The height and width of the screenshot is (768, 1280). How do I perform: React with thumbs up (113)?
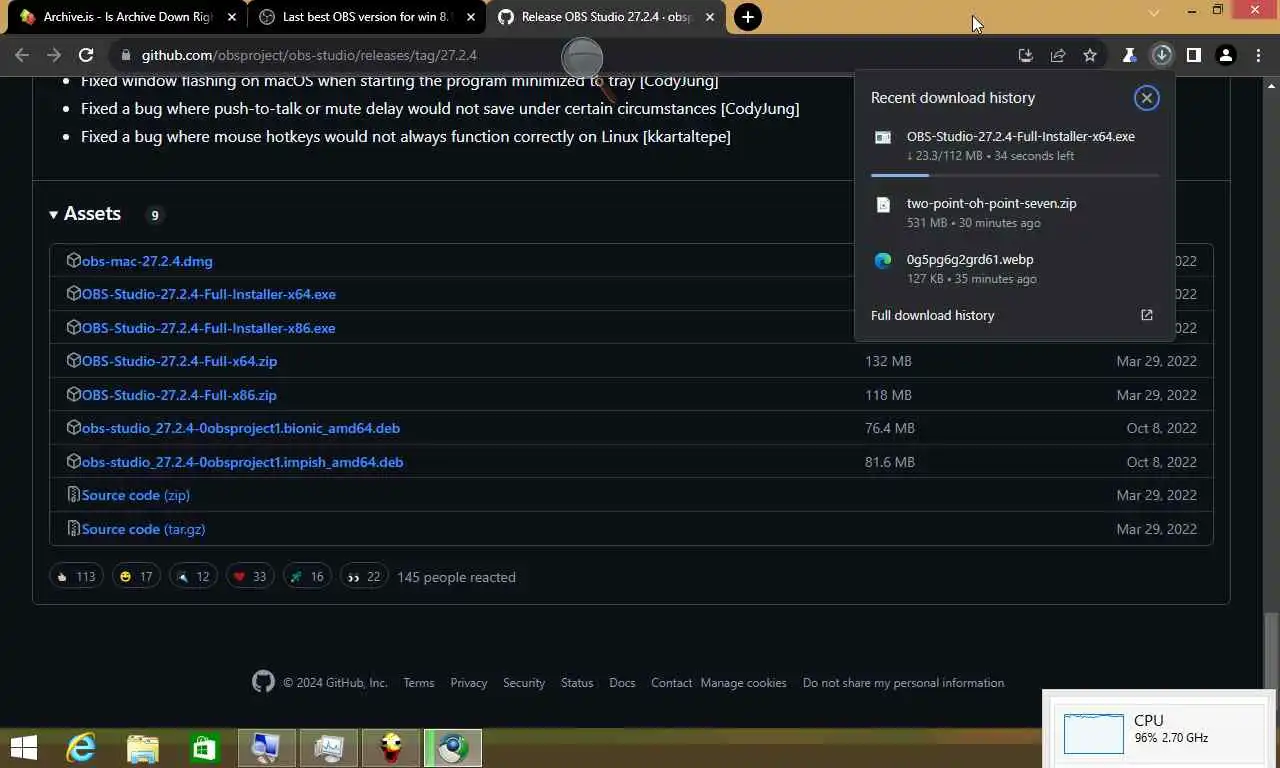point(77,577)
